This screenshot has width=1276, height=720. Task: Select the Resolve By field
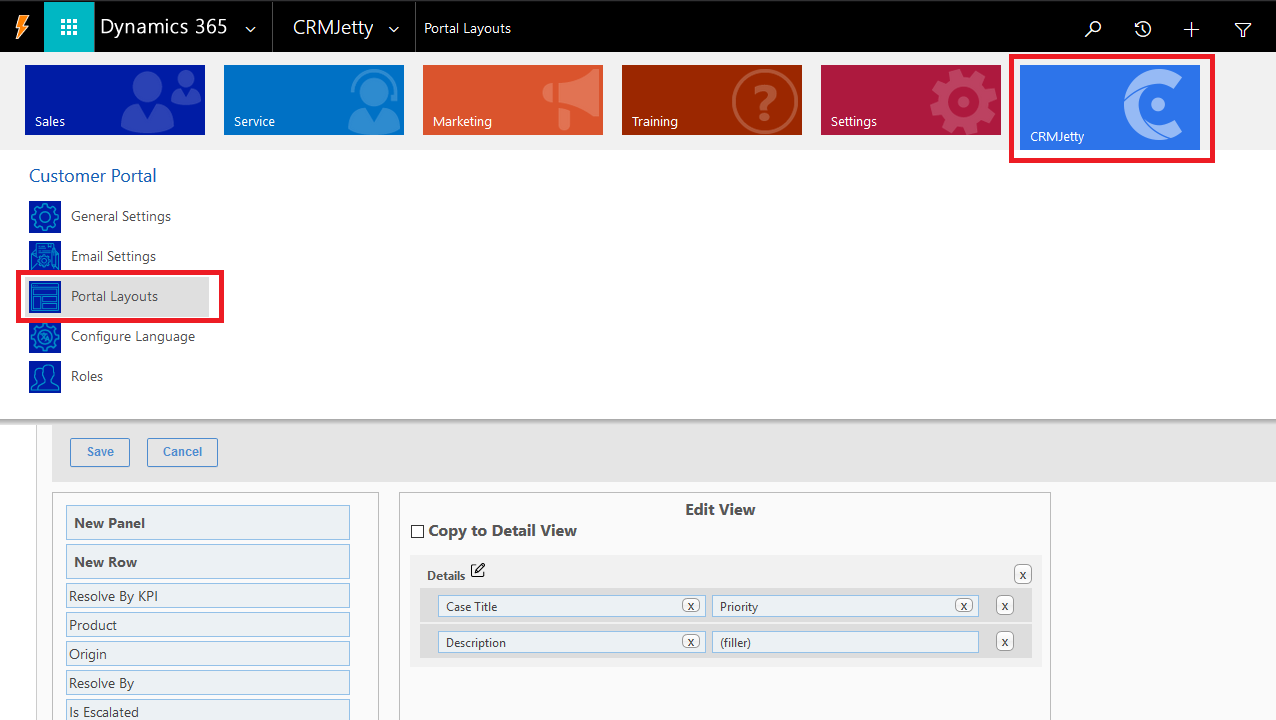208,683
